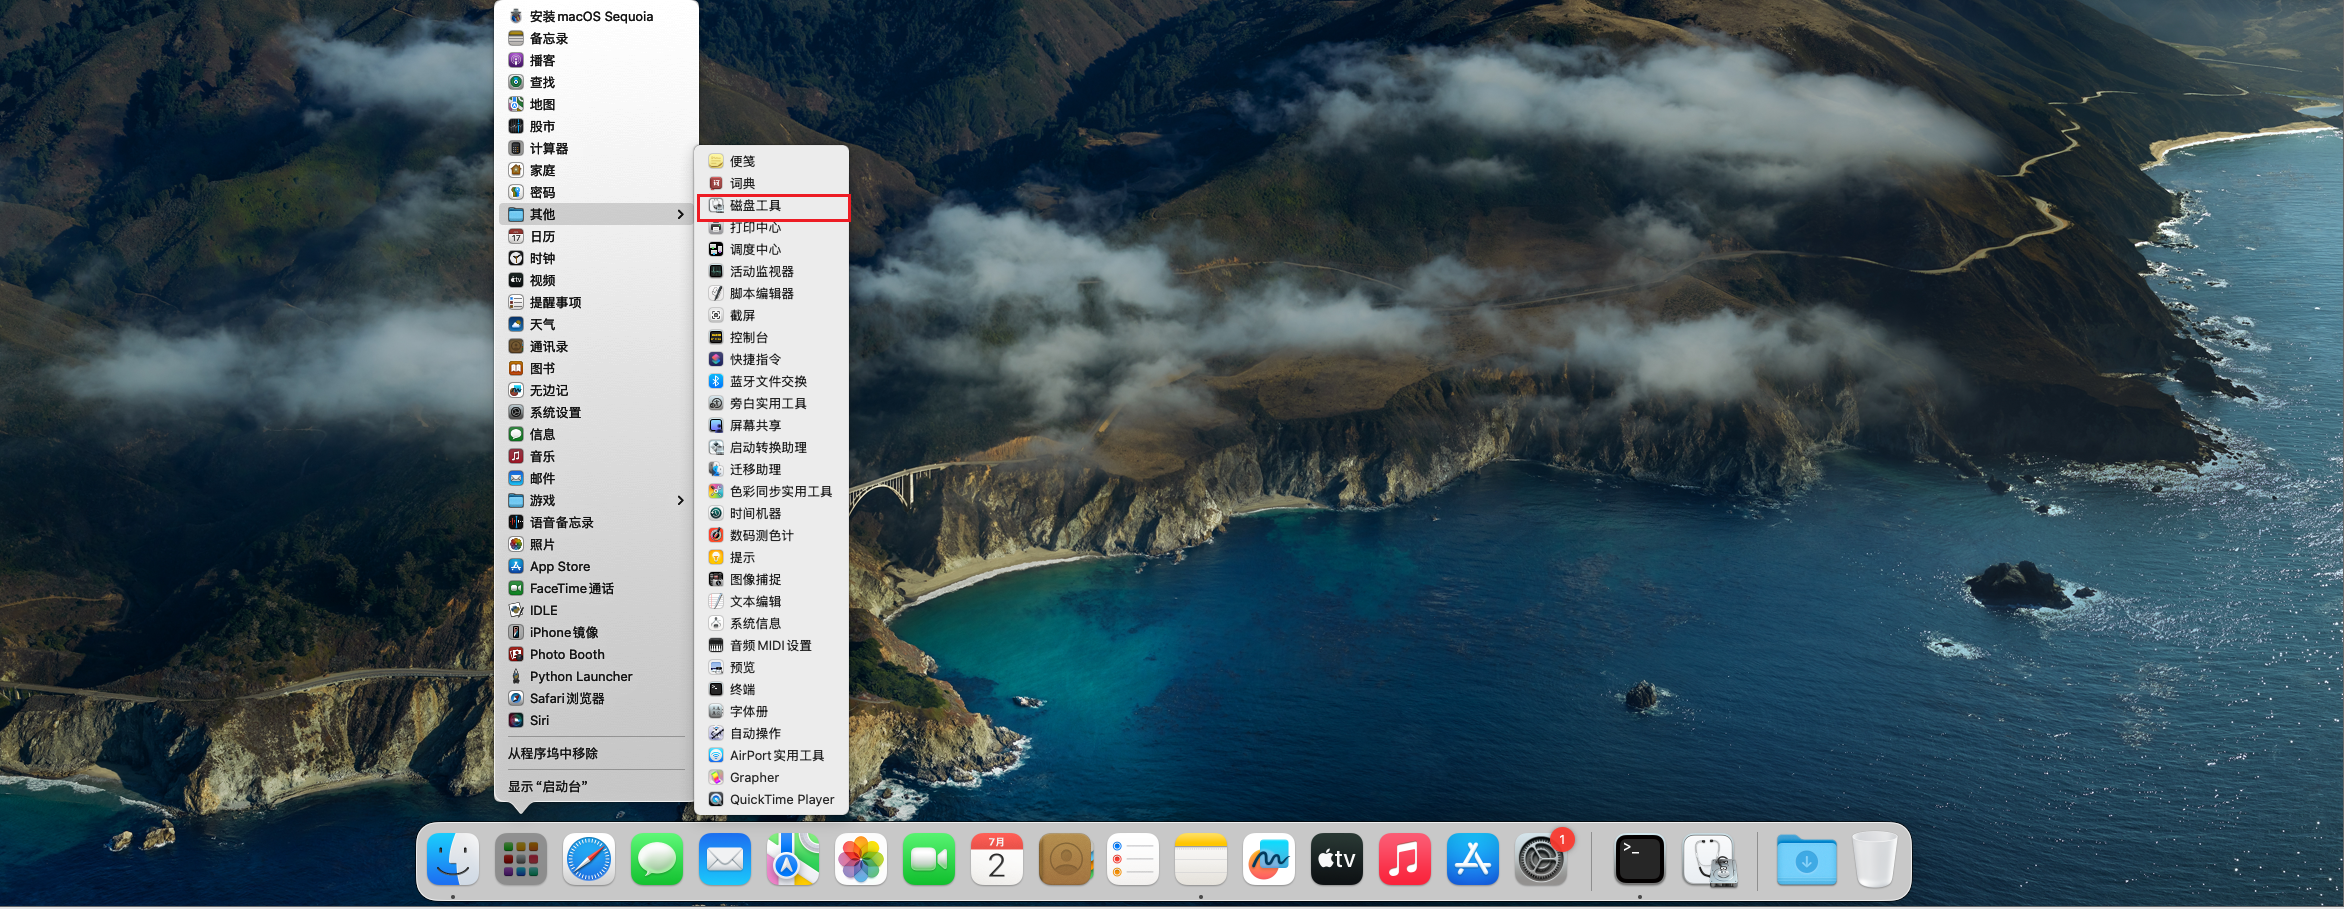Choose Safari浏览器 from the list
The height and width of the screenshot is (909, 2344).
pos(597,698)
